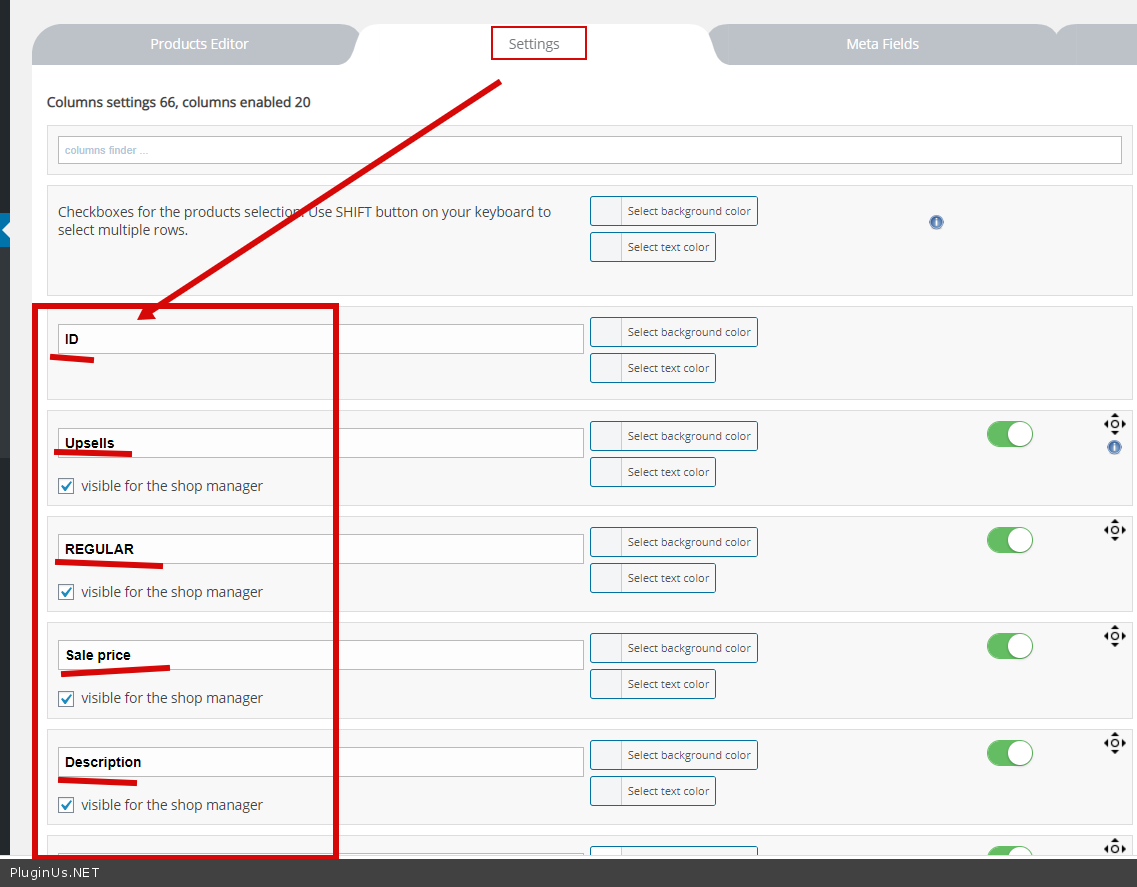Disable the Upsells column toggle switch
This screenshot has width=1137, height=887.
click(x=1009, y=434)
